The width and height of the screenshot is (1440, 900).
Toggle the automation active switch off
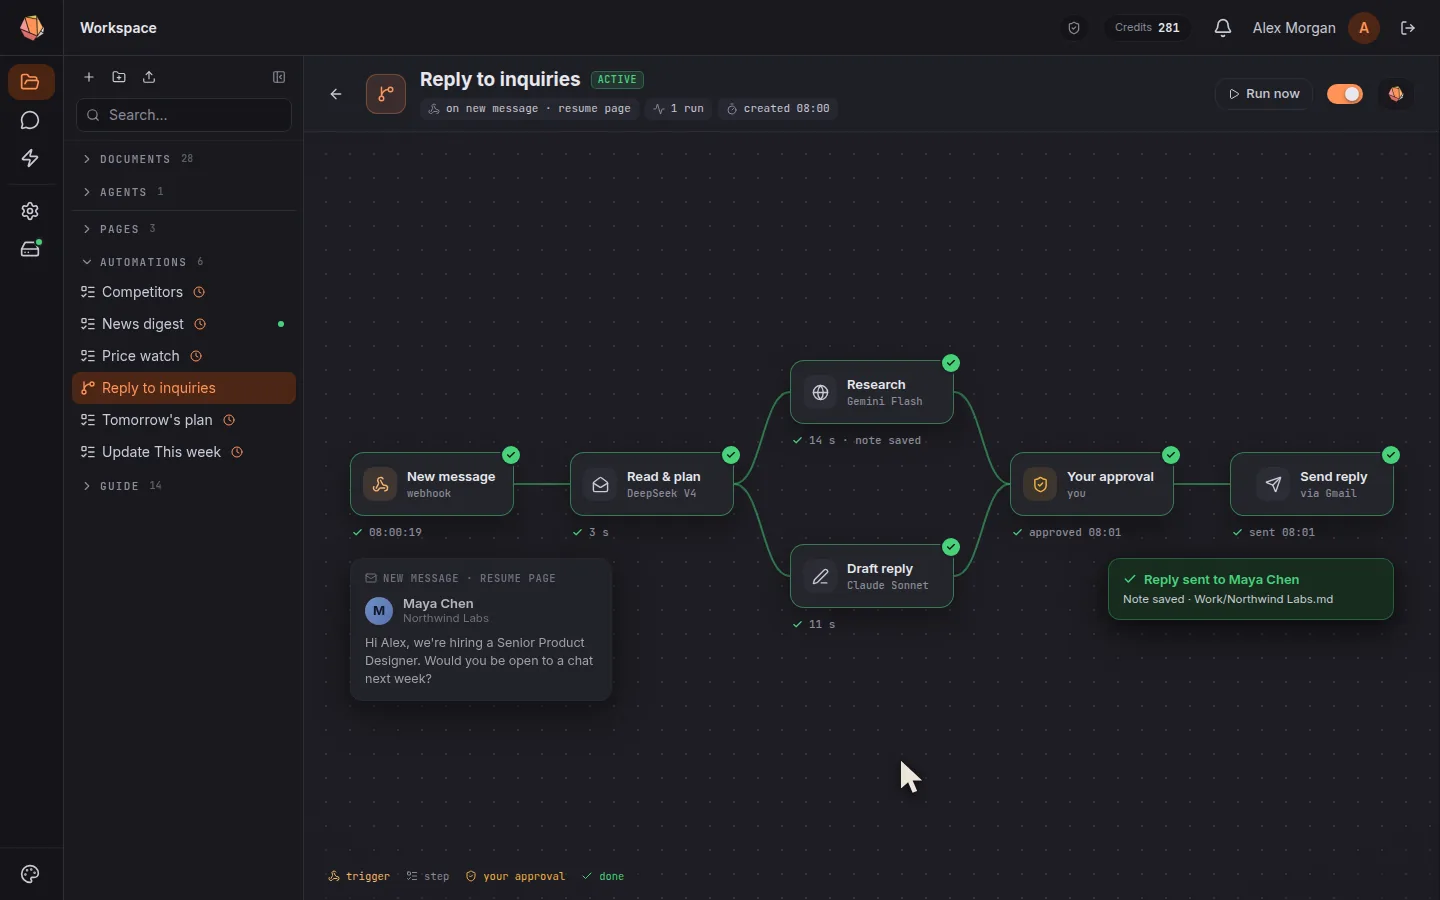tap(1346, 94)
